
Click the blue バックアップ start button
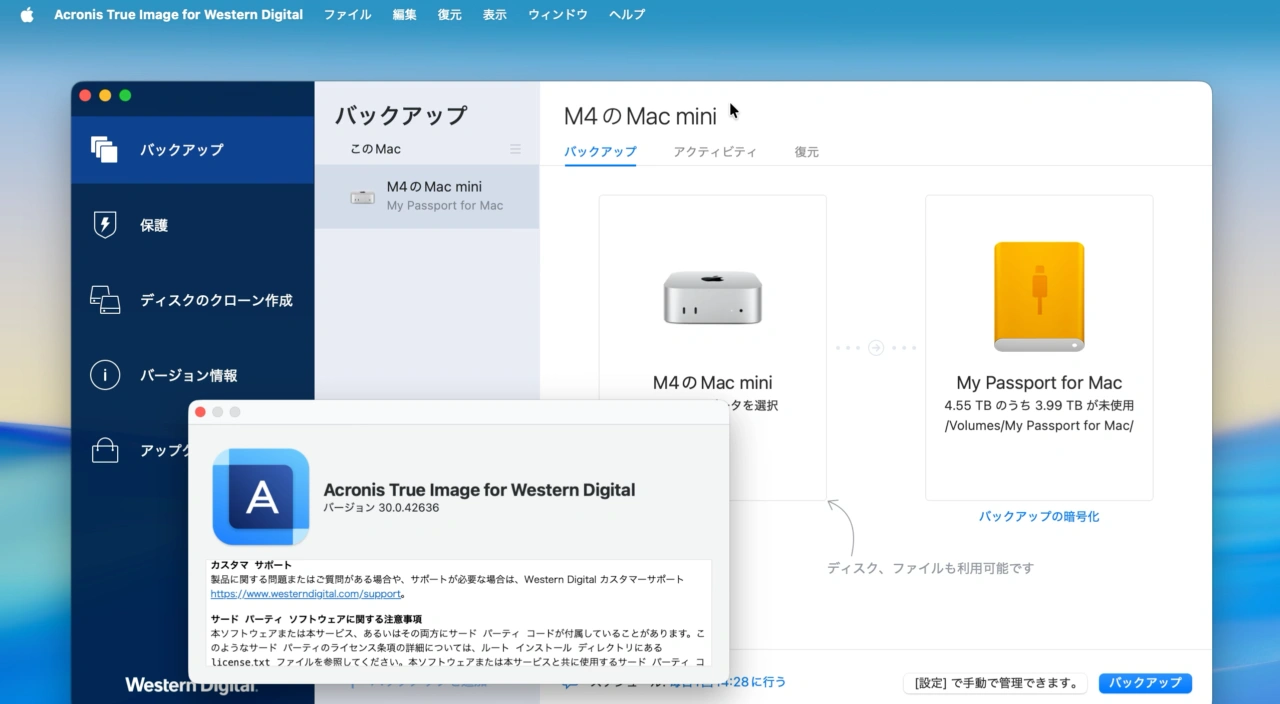point(1145,683)
